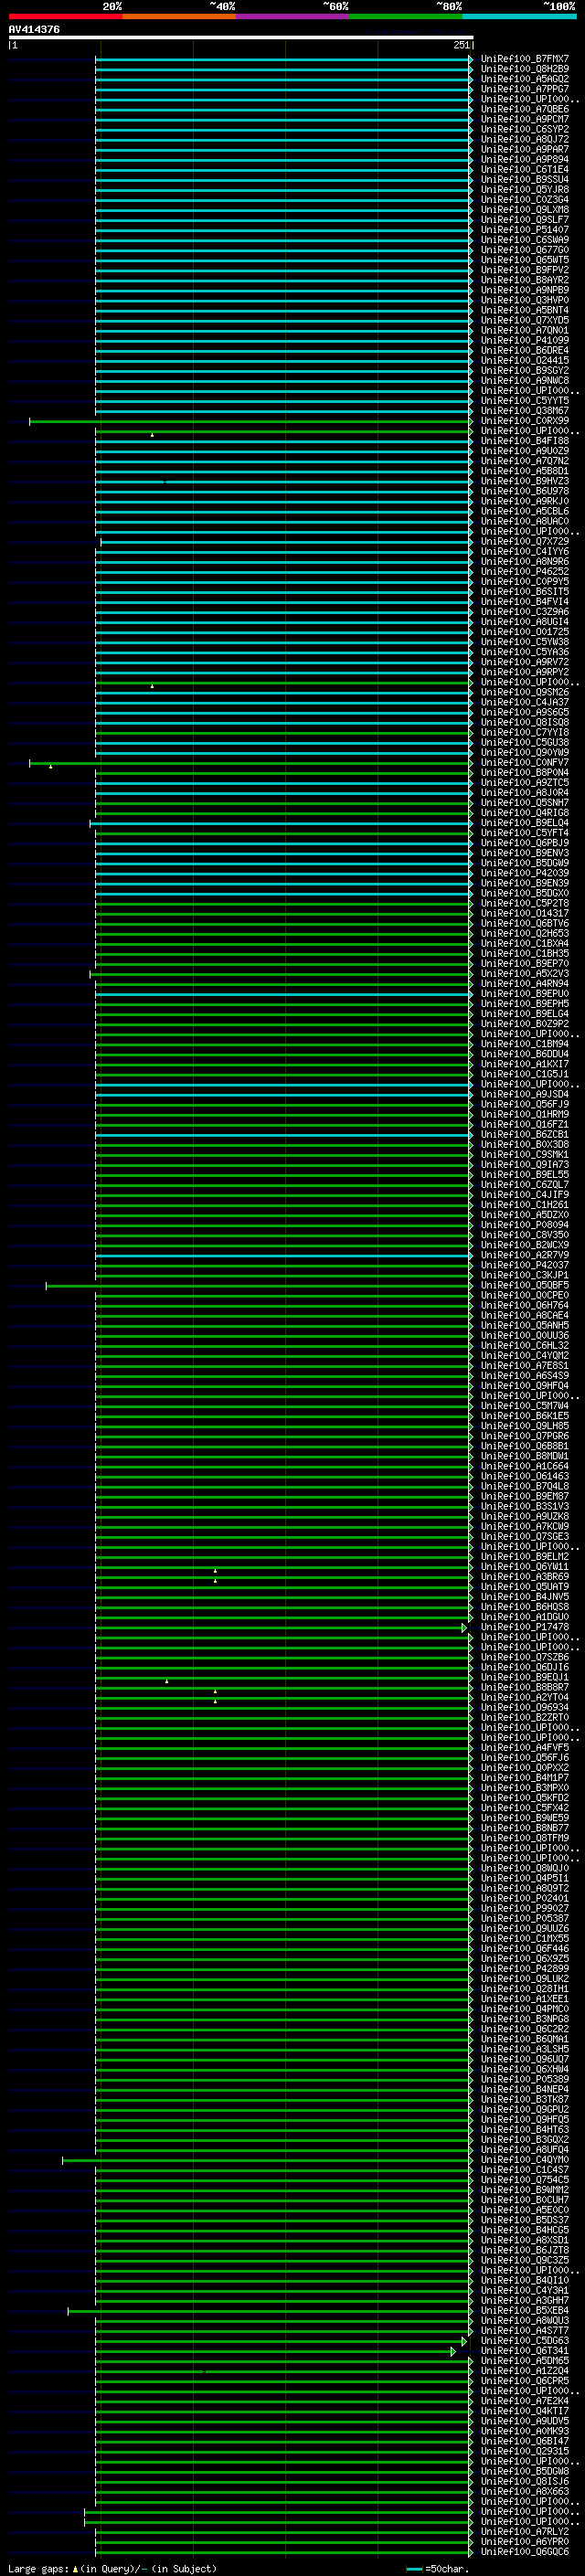The height and width of the screenshot is (2576, 585).
Task: Select hit label UniRef100_A2R7V9
Action: (524, 1255)
